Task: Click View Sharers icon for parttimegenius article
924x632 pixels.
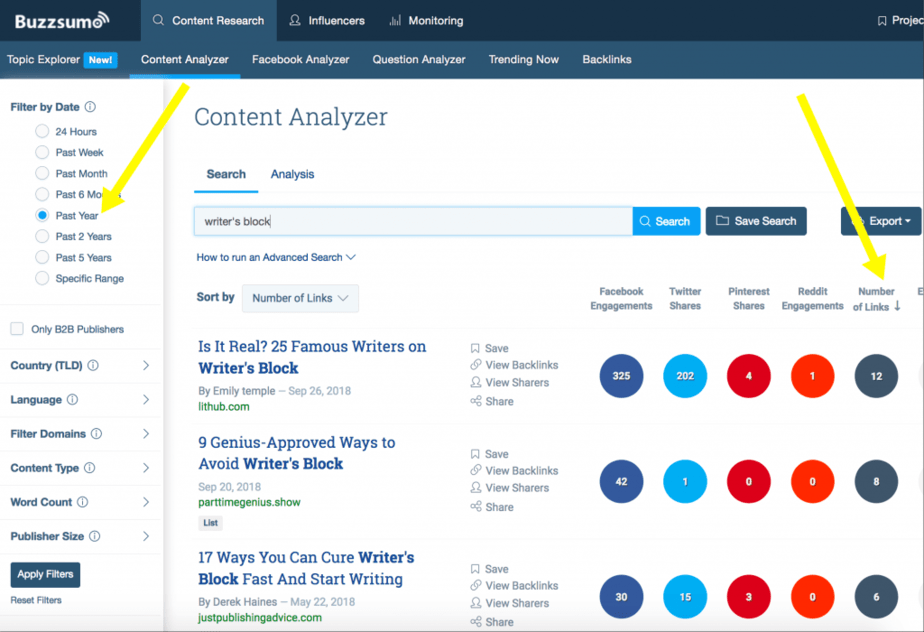Action: tap(476, 488)
